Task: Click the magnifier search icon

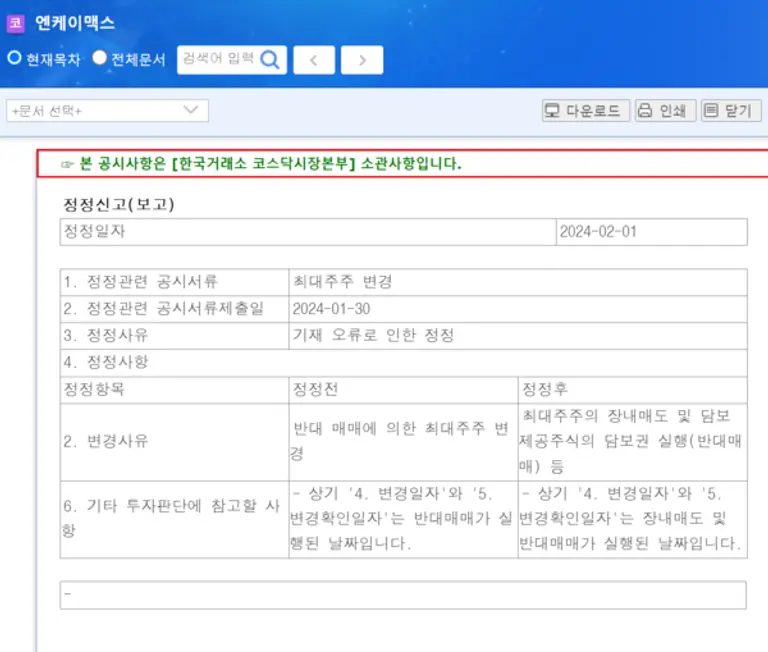Action: point(270,59)
